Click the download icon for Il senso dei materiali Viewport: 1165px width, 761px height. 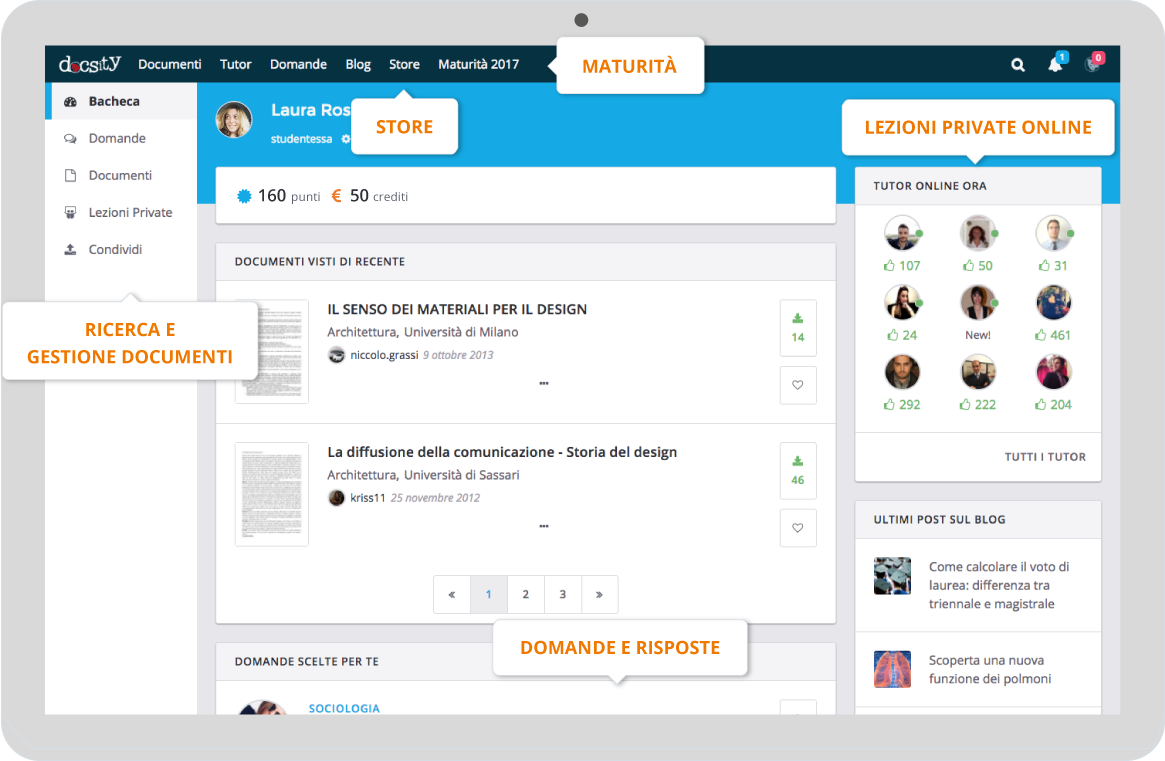pos(798,319)
